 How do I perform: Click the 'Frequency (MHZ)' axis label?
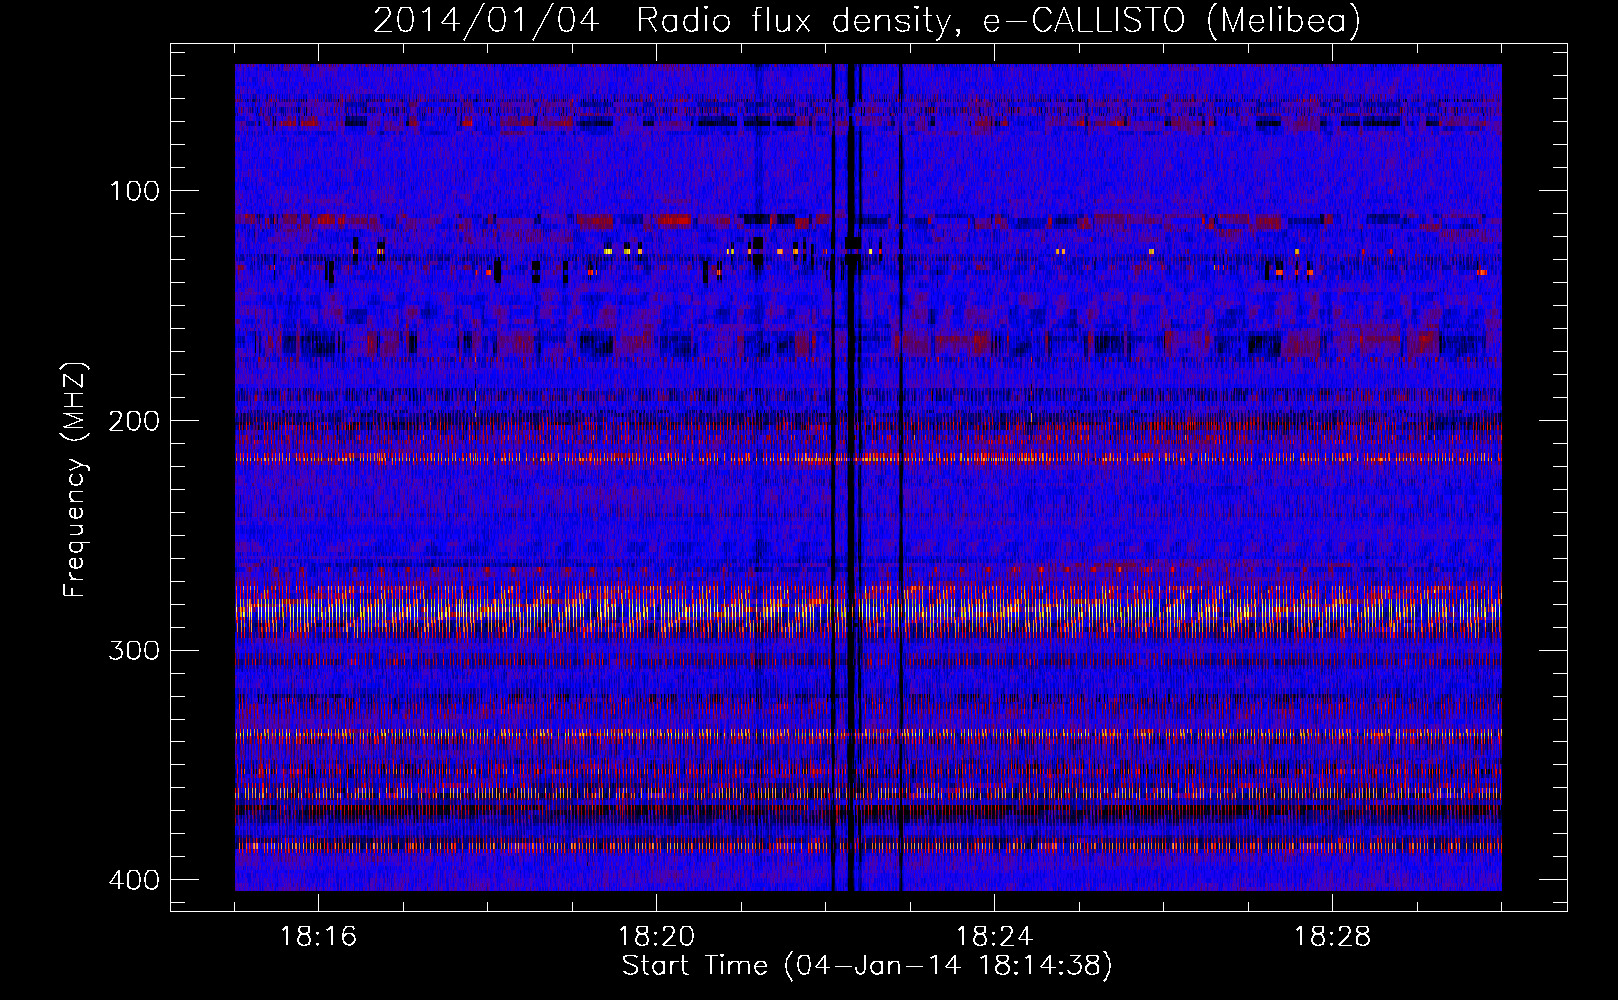click(75, 480)
